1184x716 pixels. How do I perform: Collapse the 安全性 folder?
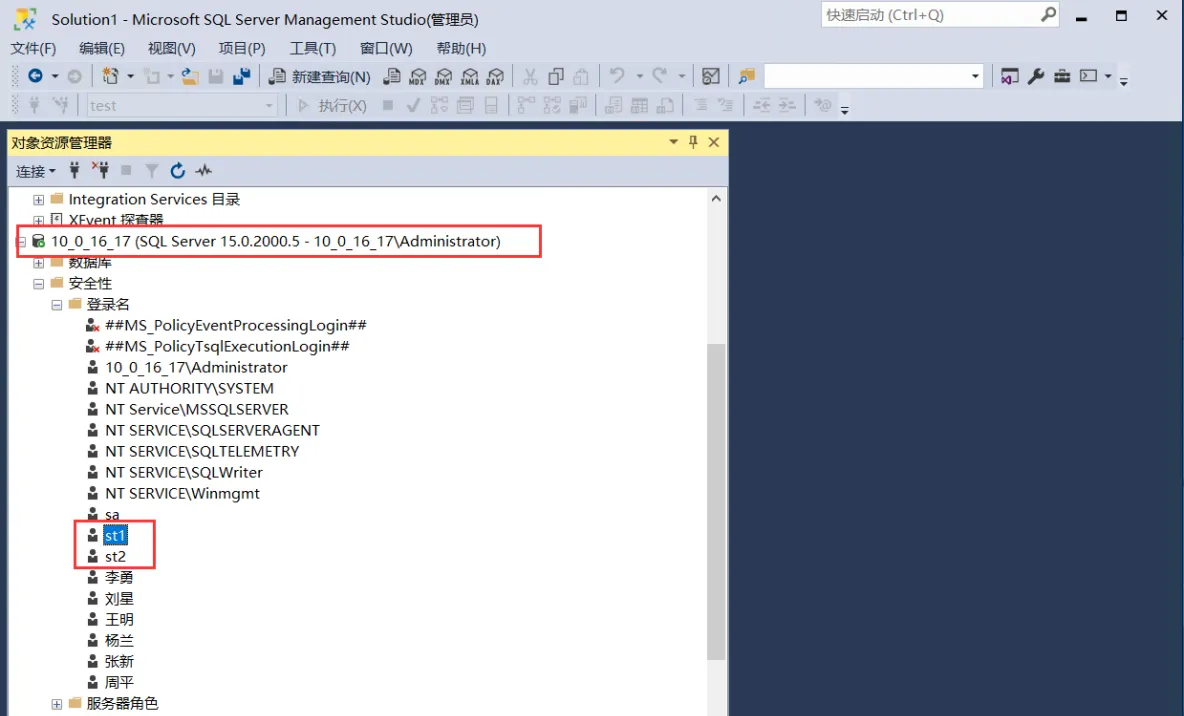pyautogui.click(x=39, y=284)
